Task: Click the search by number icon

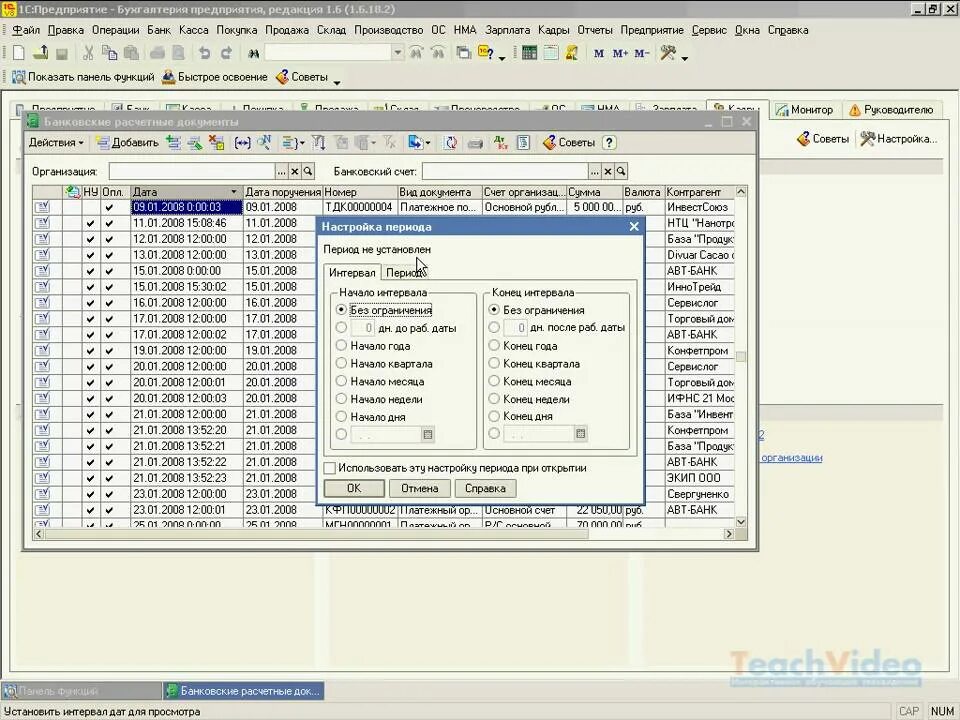Action: [x=264, y=143]
